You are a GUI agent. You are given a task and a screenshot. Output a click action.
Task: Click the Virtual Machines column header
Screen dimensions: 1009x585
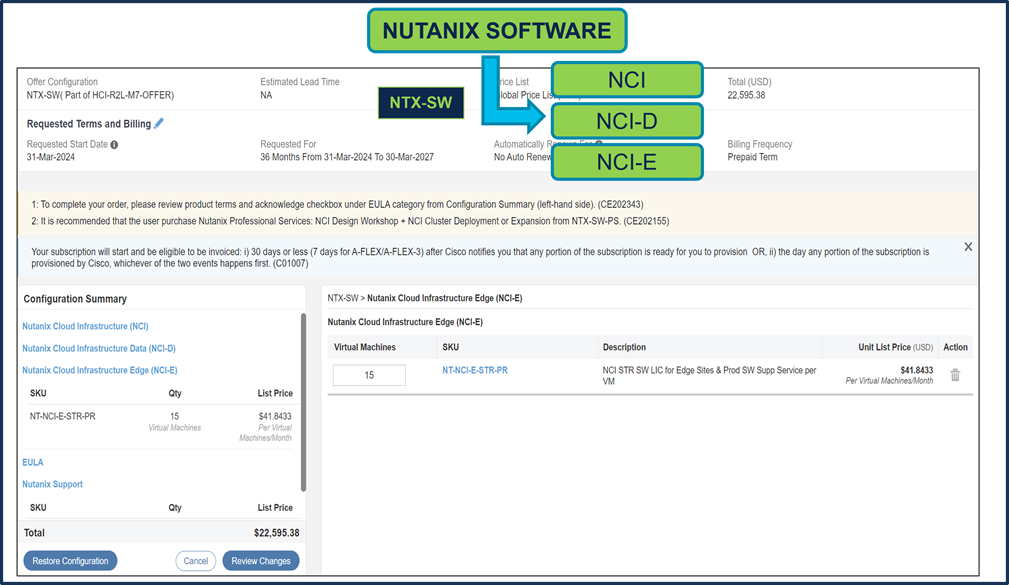(x=364, y=347)
